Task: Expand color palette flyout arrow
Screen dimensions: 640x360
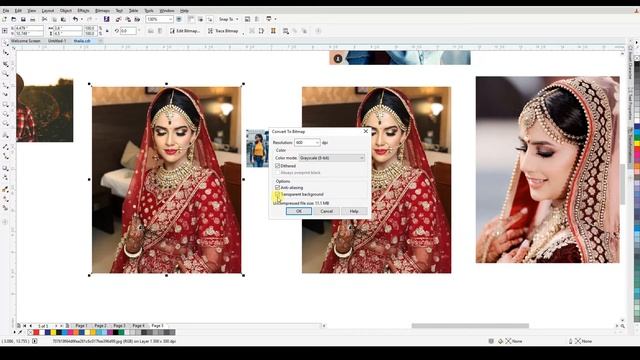Action: coord(15,332)
